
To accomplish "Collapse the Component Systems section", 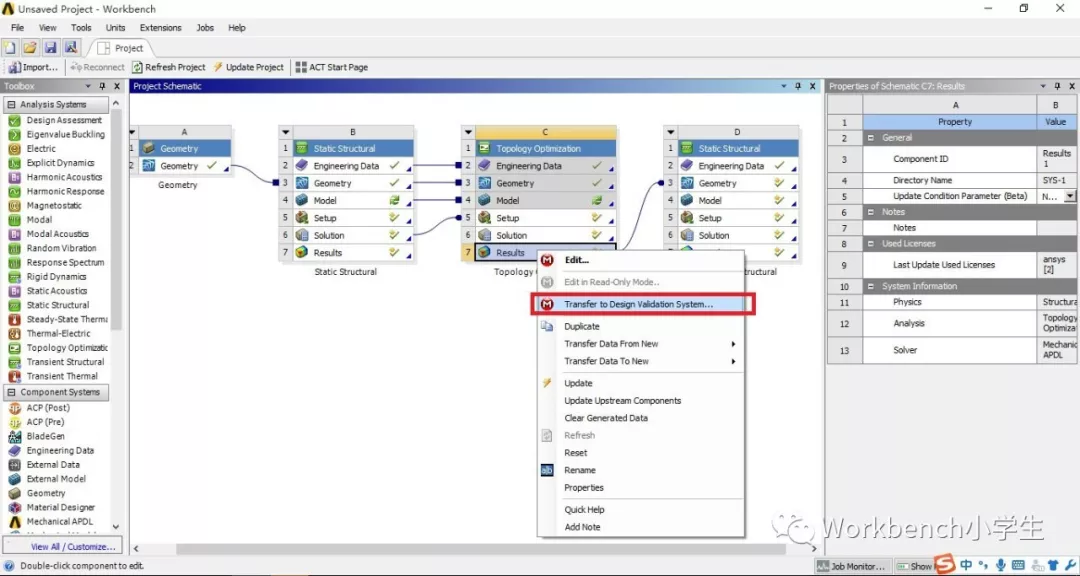I will point(11,392).
